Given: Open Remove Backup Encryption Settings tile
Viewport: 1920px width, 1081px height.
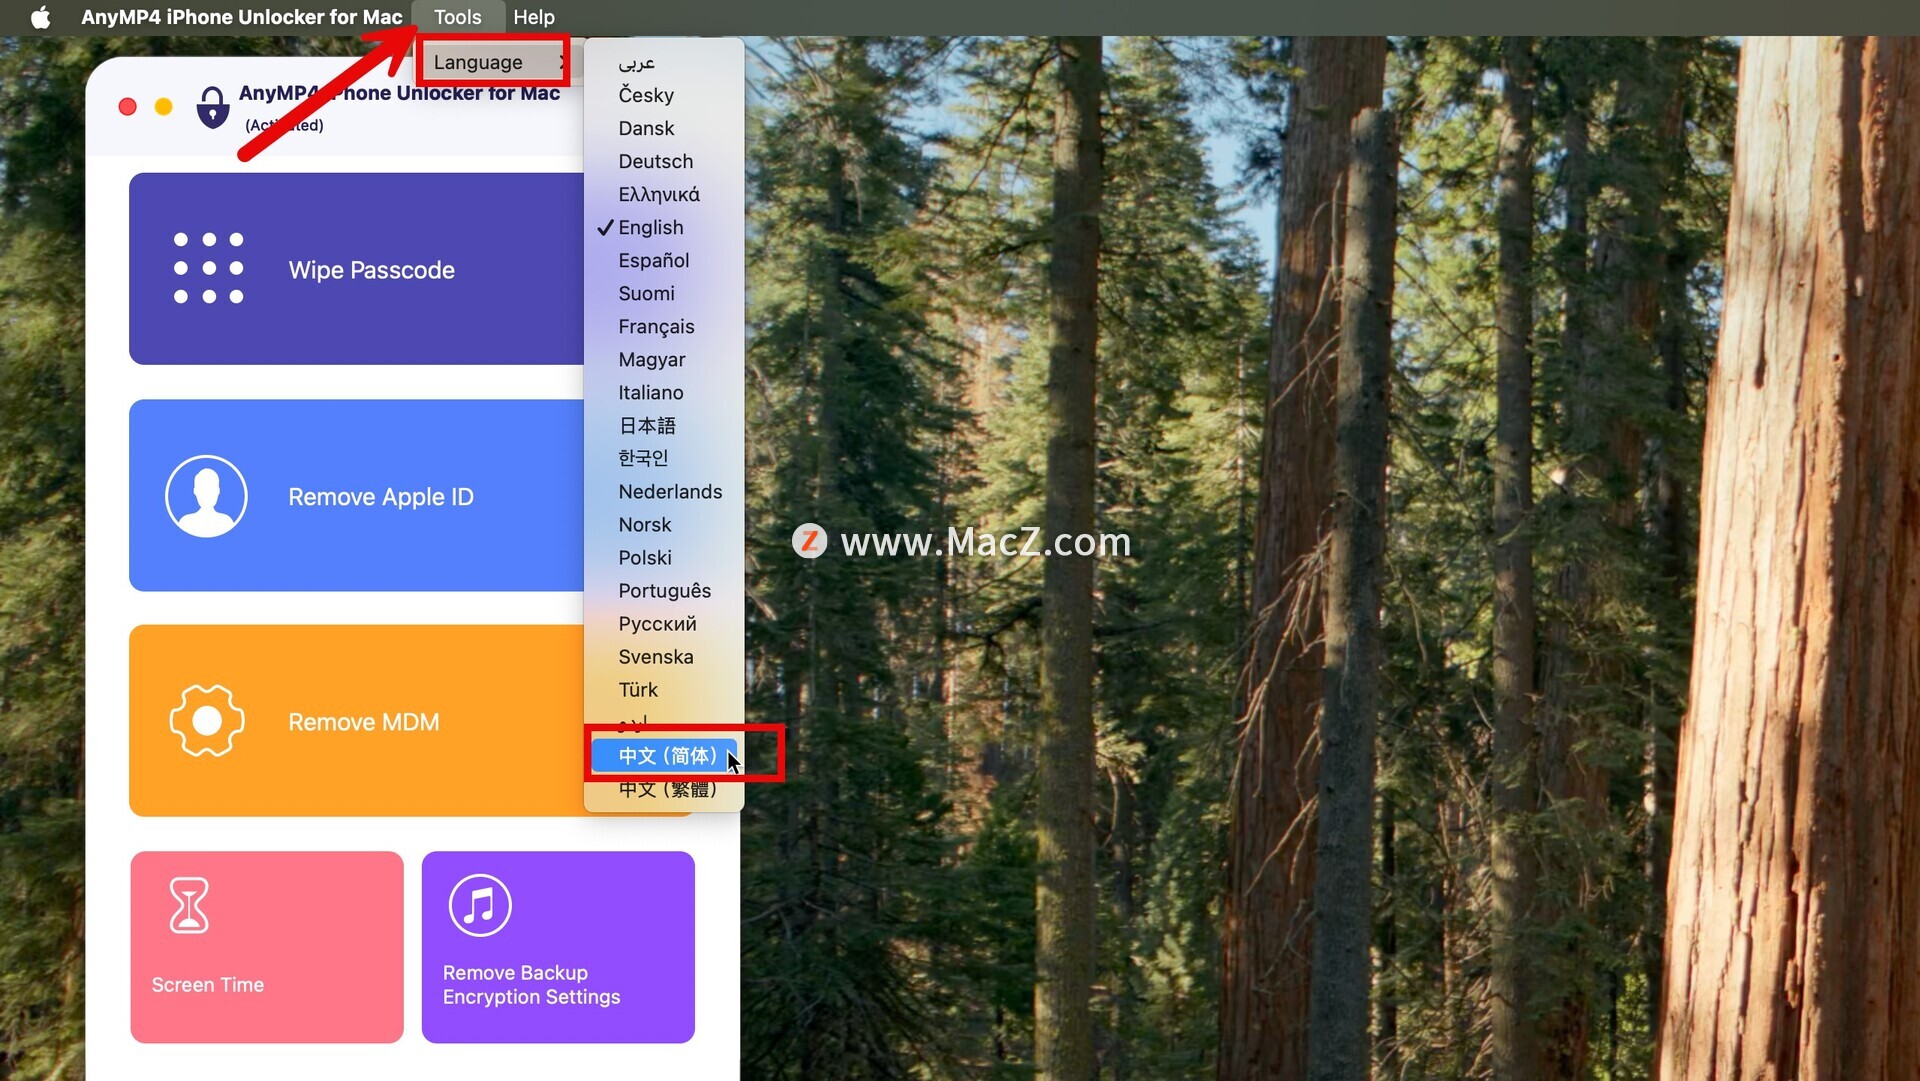Looking at the screenshot, I should tap(558, 947).
